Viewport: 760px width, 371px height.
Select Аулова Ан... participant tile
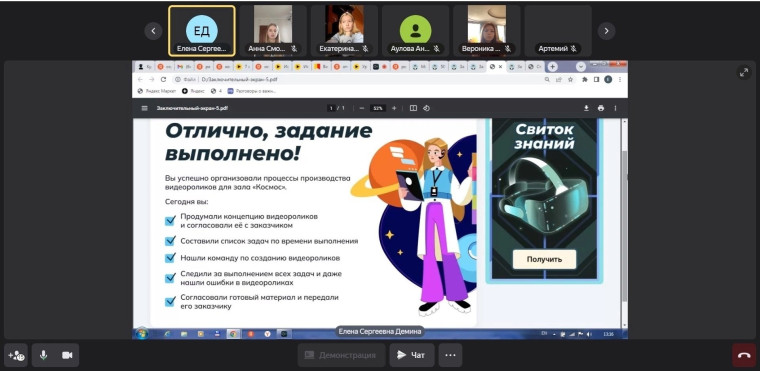(x=415, y=31)
